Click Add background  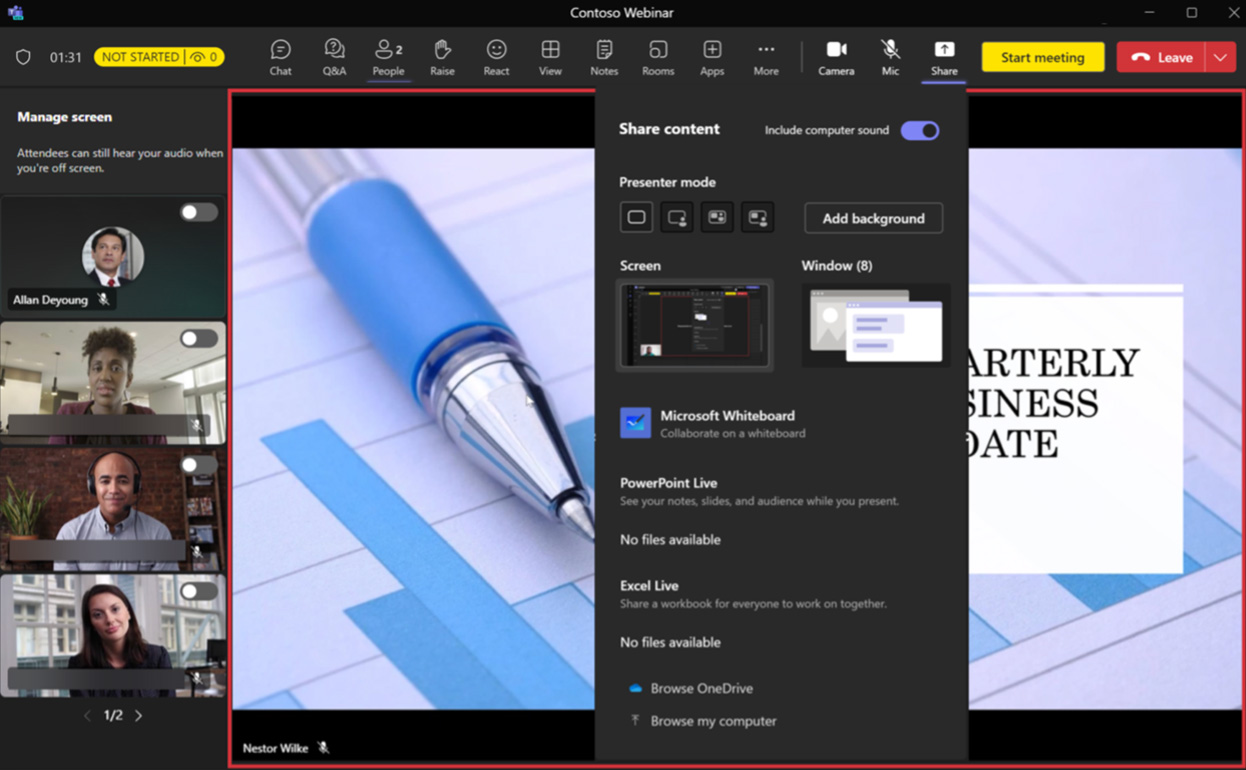[873, 218]
